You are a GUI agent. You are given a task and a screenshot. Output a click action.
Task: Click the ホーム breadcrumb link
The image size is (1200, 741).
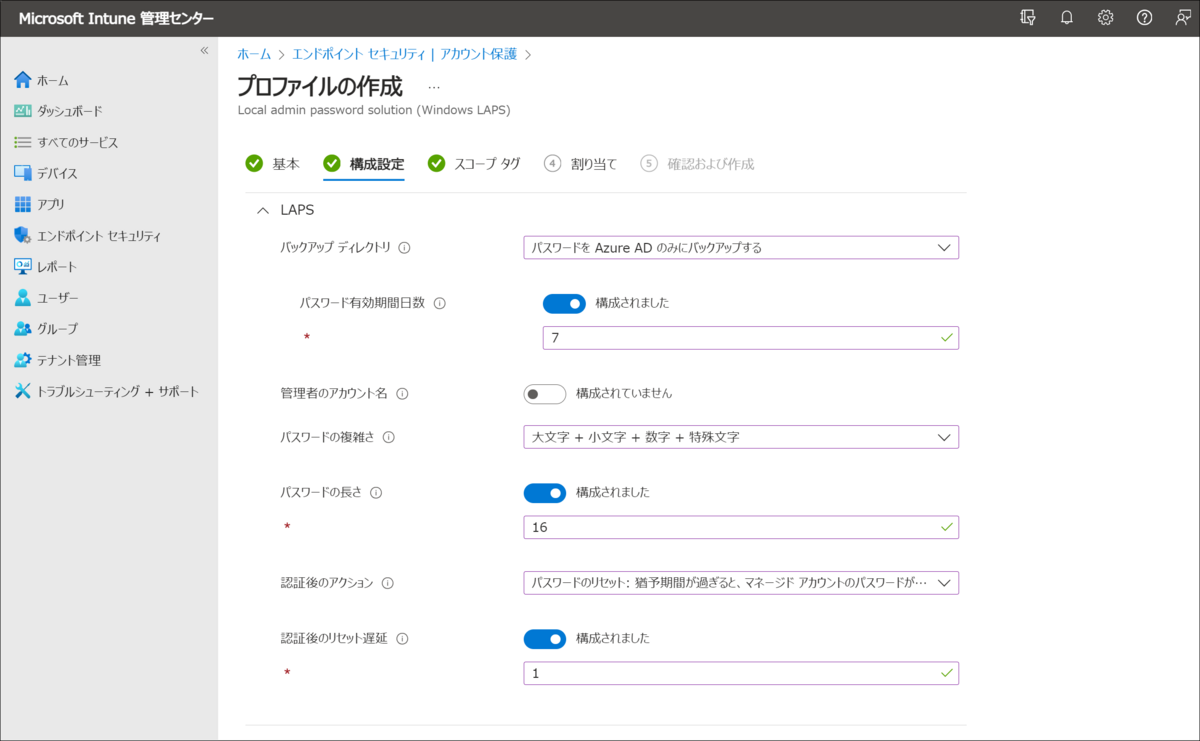coord(254,54)
